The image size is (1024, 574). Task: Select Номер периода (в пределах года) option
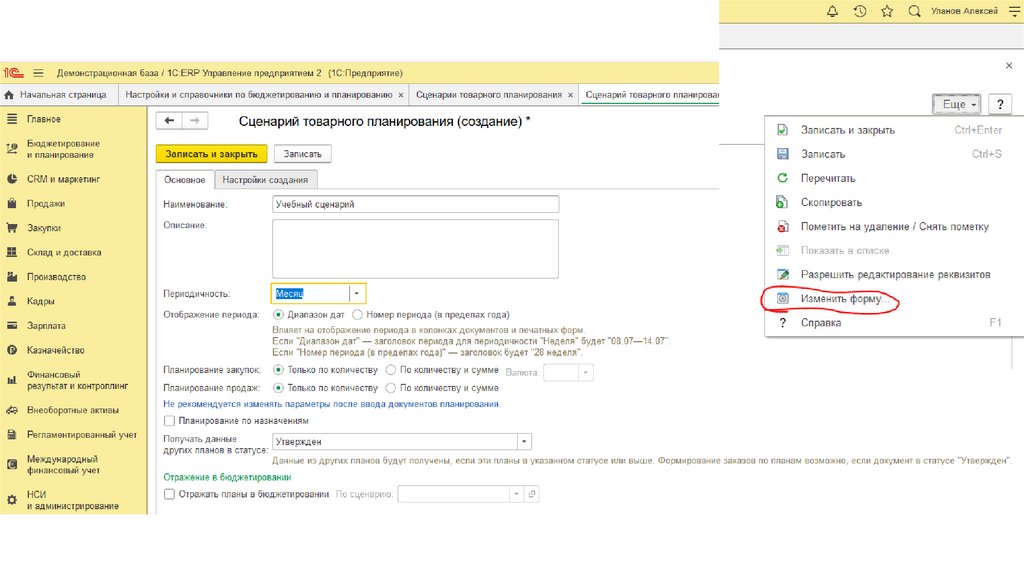361,314
